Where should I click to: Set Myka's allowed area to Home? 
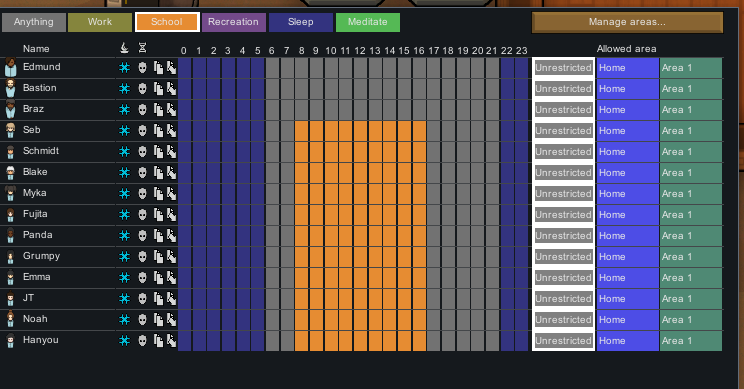(x=627, y=194)
